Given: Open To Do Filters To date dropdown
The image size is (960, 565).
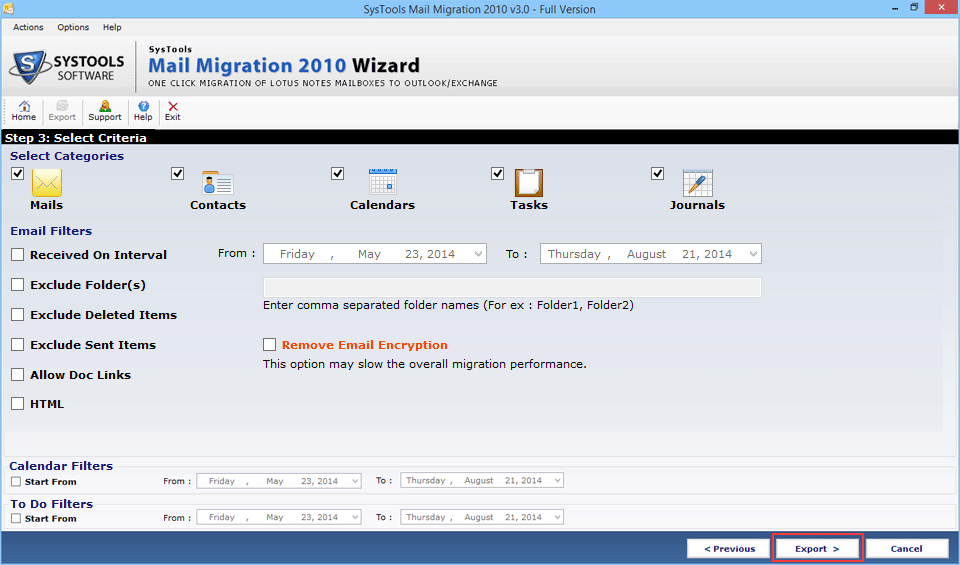Looking at the screenshot, I should (557, 517).
